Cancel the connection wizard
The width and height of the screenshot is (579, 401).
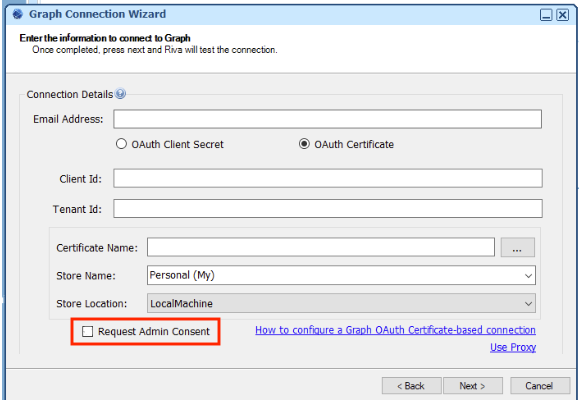[540, 386]
